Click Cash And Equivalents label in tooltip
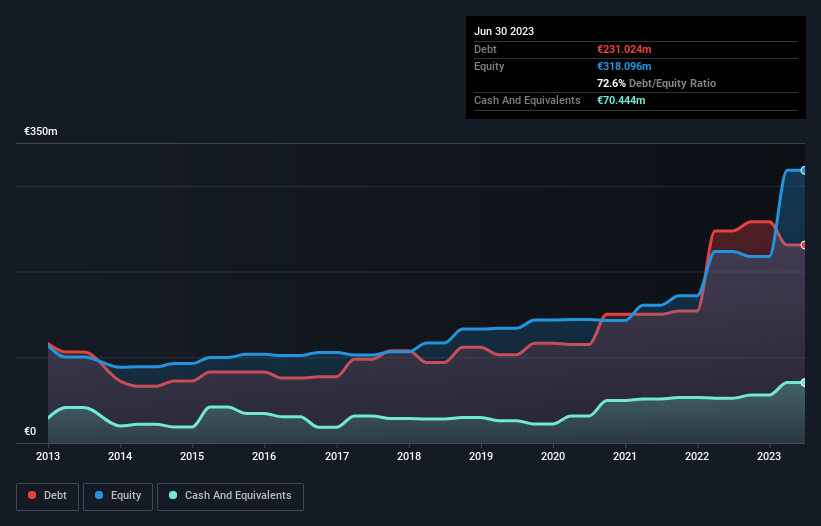Screen dimensions: 821x526 (x=527, y=100)
